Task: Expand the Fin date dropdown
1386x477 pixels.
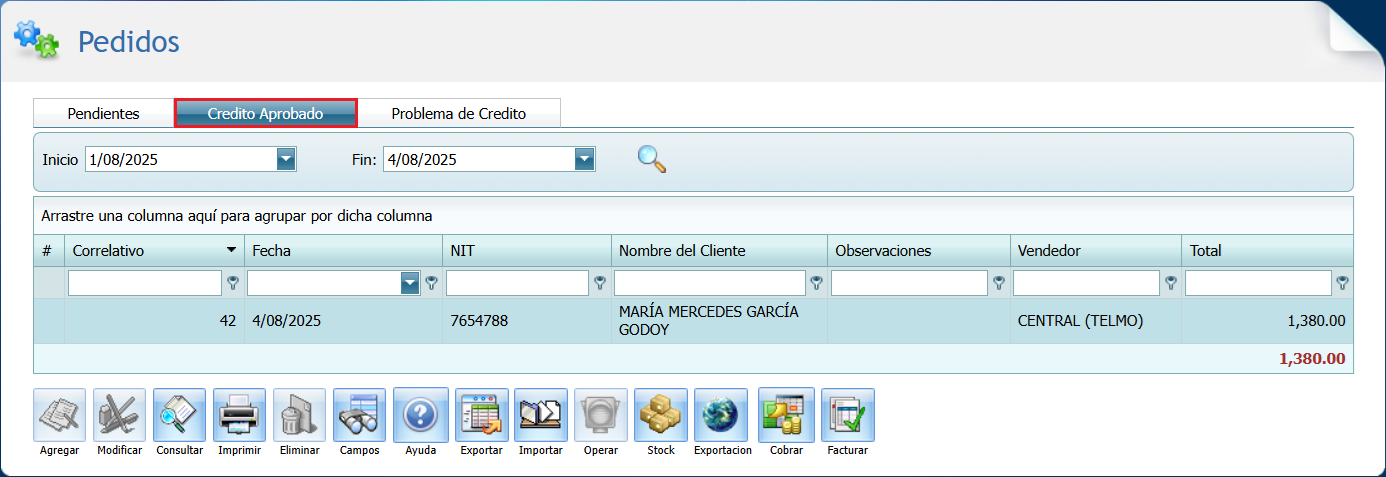Action: click(x=585, y=159)
